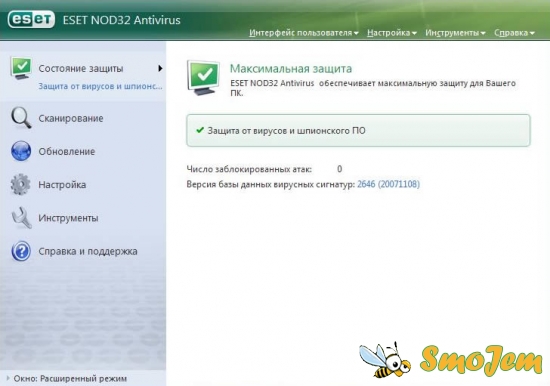Open the Интерфейс пользователя menu
550x386 pixels.
pos(304,33)
